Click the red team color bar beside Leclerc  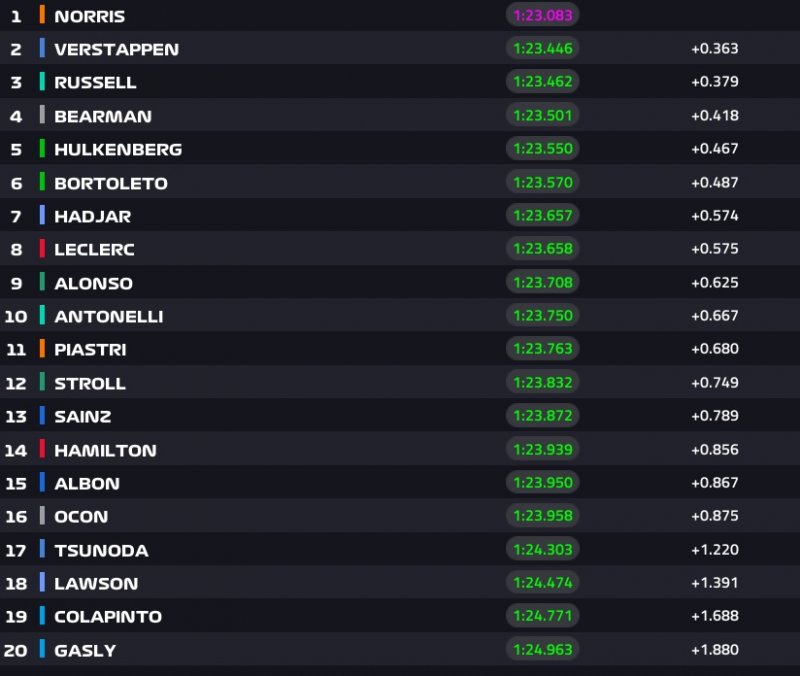(42, 249)
